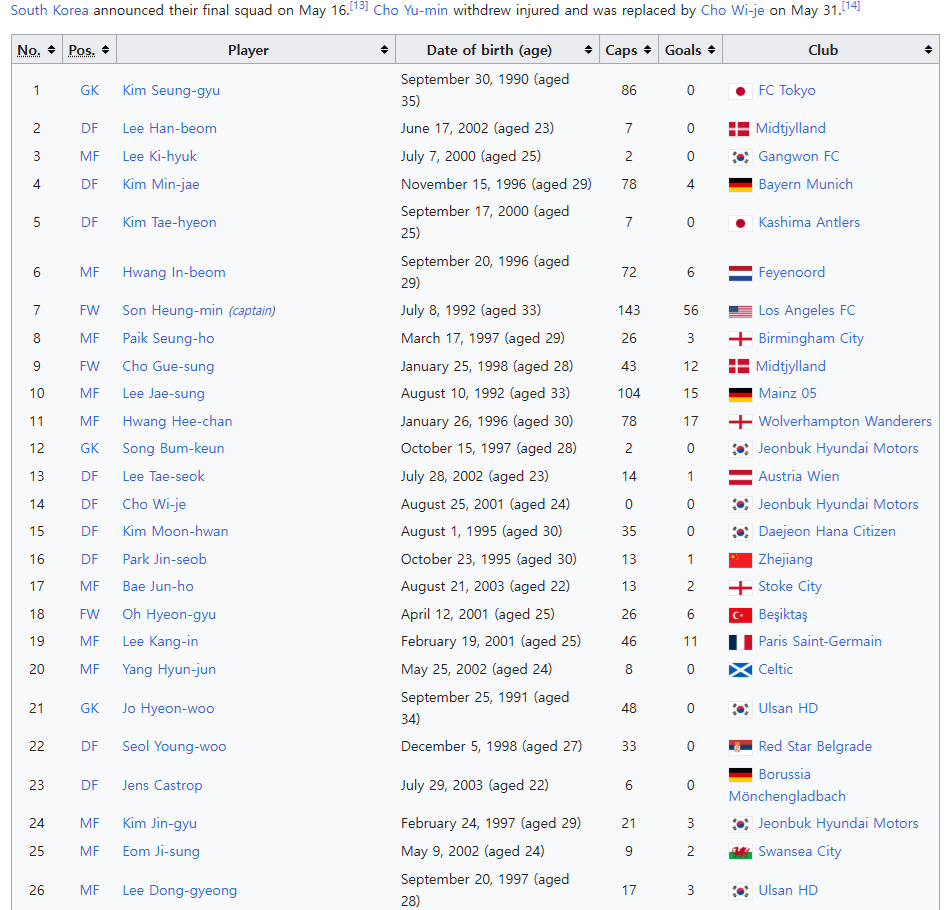Click the Netherlands flag beside Feyenoord
The width and height of the screenshot is (946, 910).
[x=740, y=273]
